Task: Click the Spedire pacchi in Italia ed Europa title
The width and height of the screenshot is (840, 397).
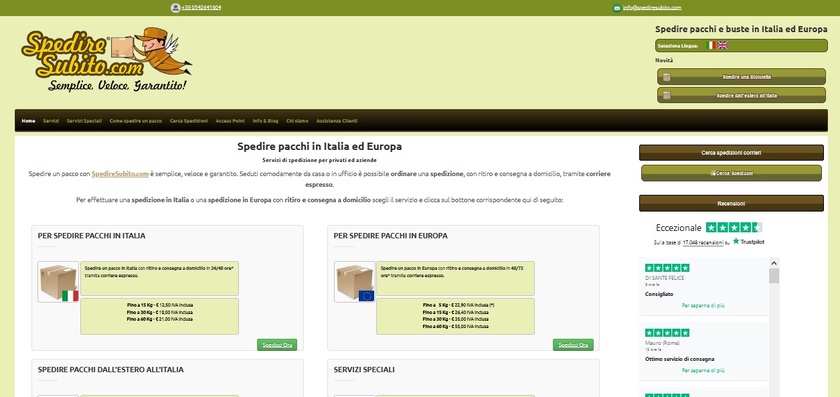Action: [319, 146]
